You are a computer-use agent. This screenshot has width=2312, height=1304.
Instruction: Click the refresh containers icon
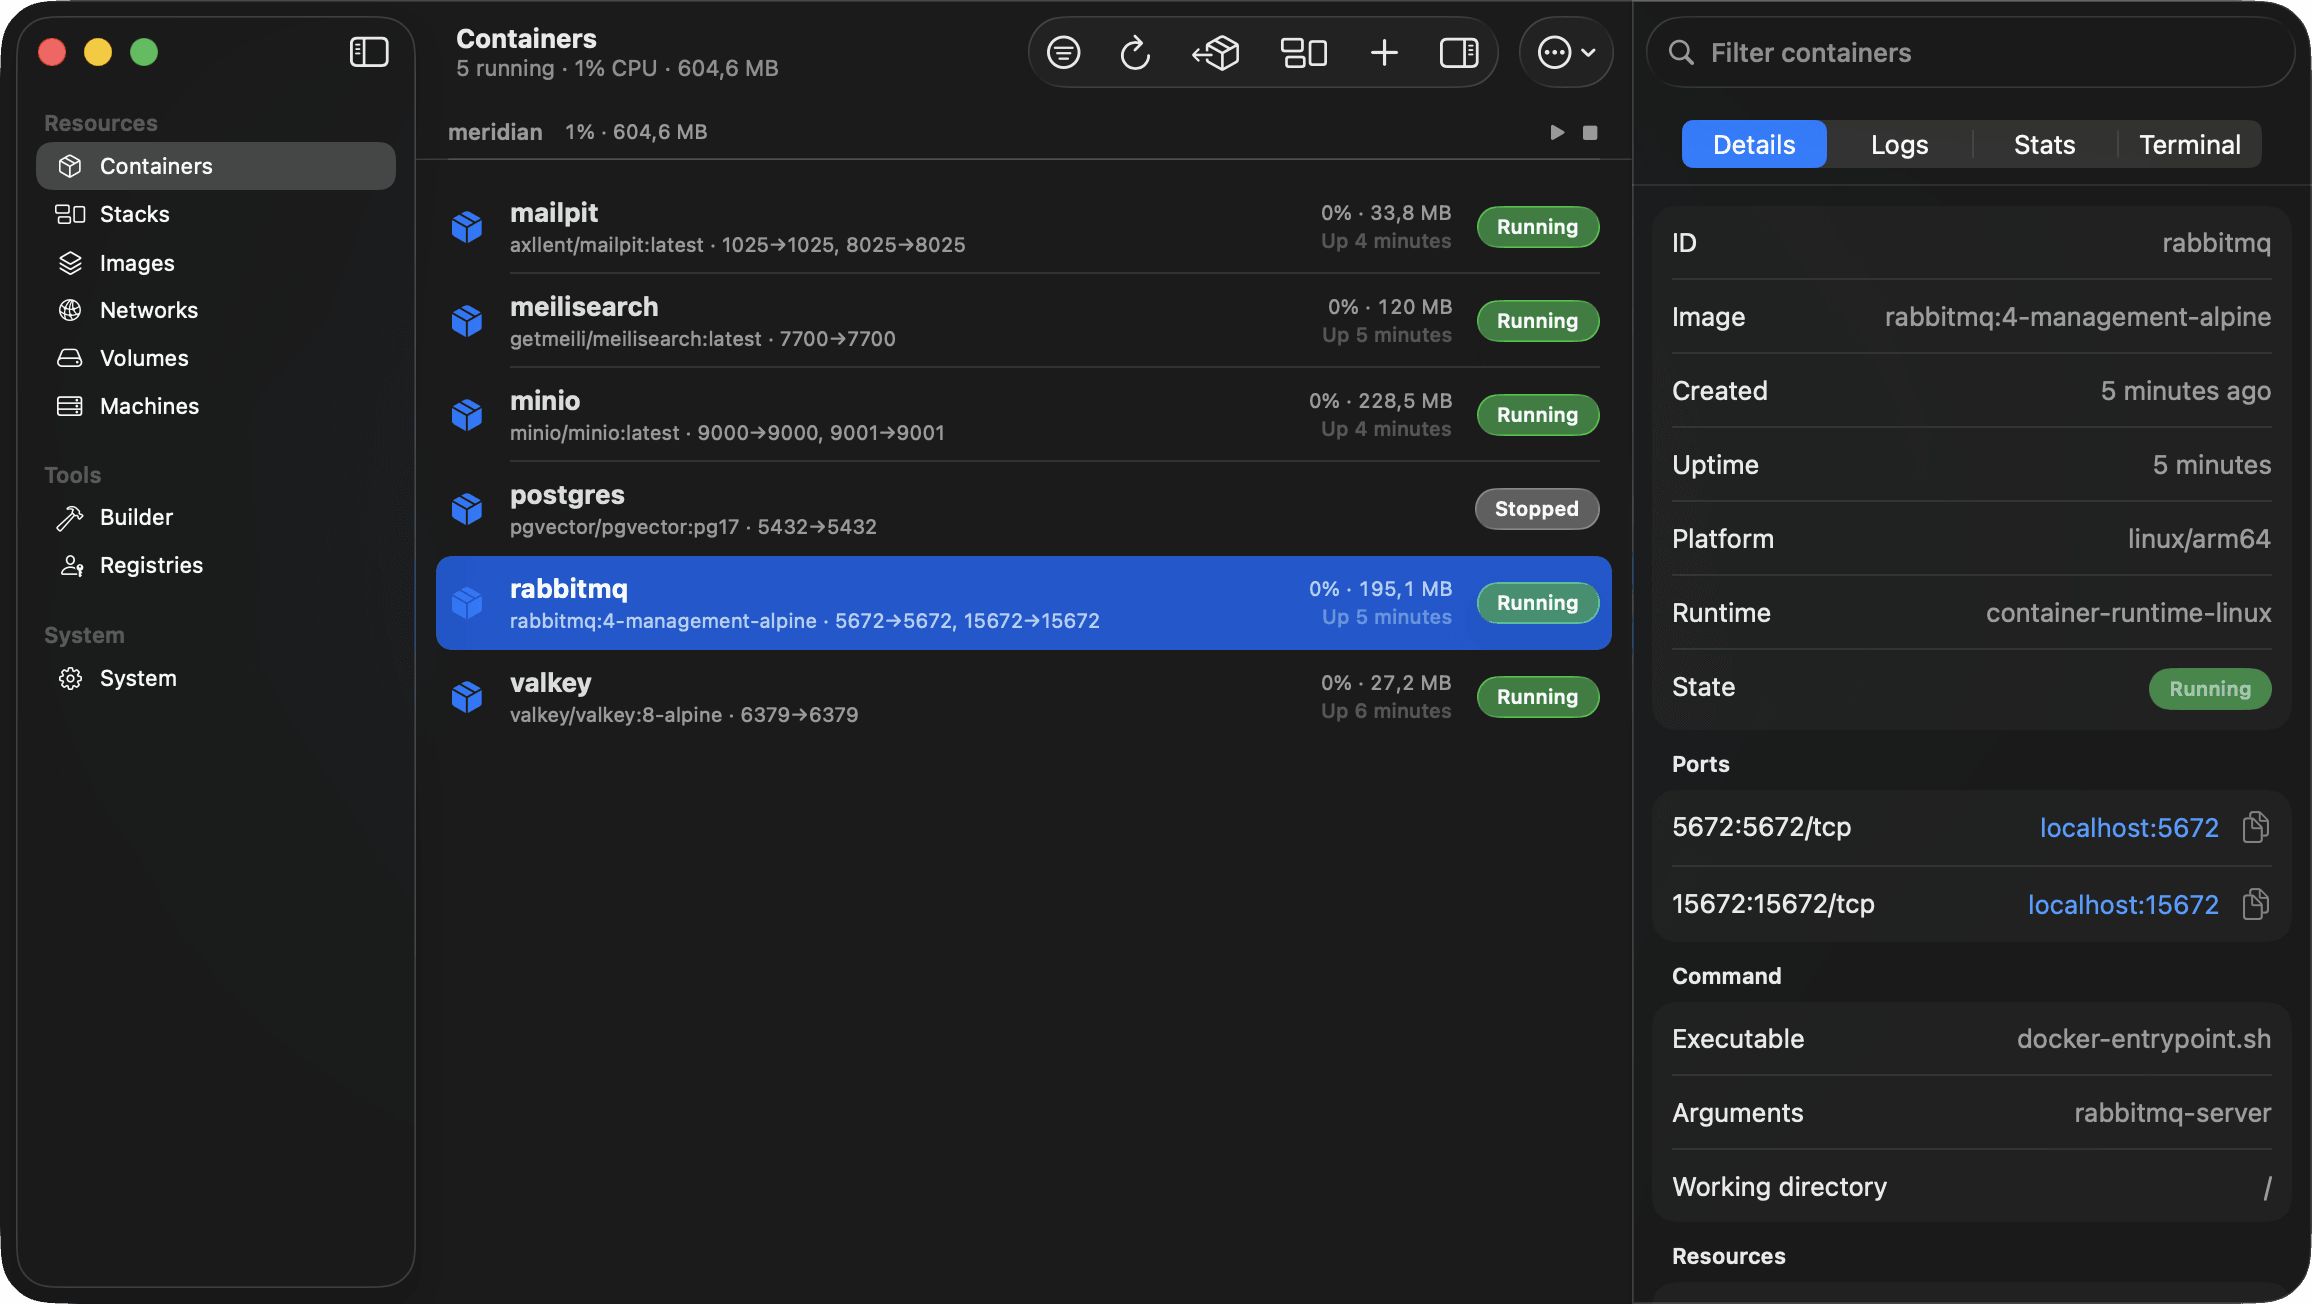pos(1135,52)
